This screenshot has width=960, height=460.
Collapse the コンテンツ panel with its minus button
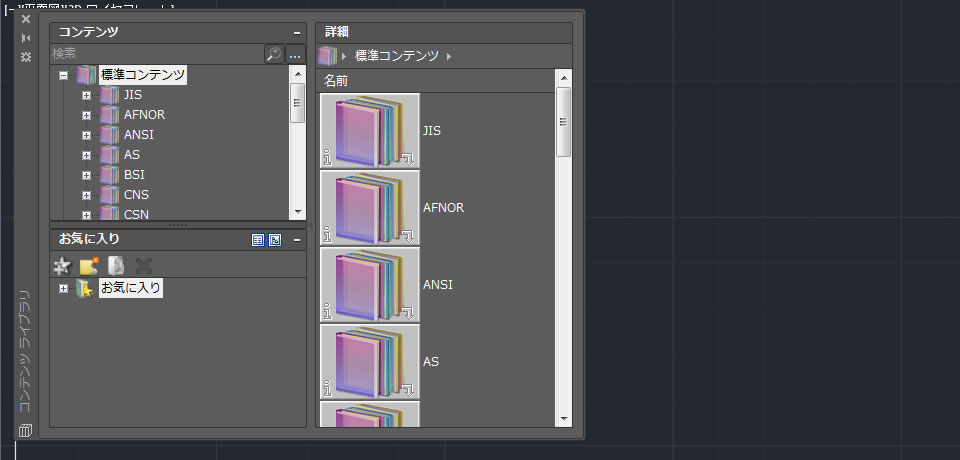click(297, 33)
